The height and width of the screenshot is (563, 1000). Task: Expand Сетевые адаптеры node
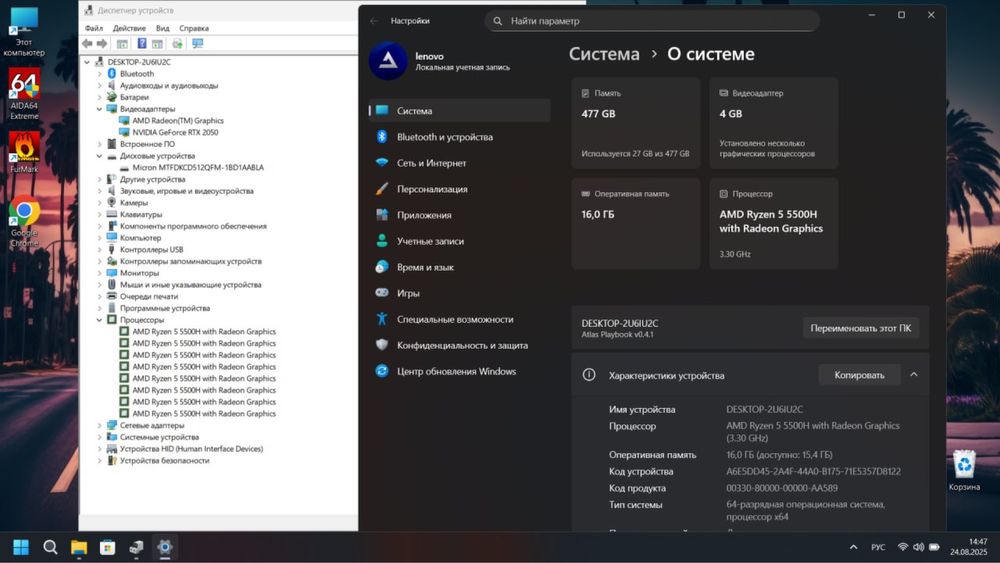click(x=99, y=425)
